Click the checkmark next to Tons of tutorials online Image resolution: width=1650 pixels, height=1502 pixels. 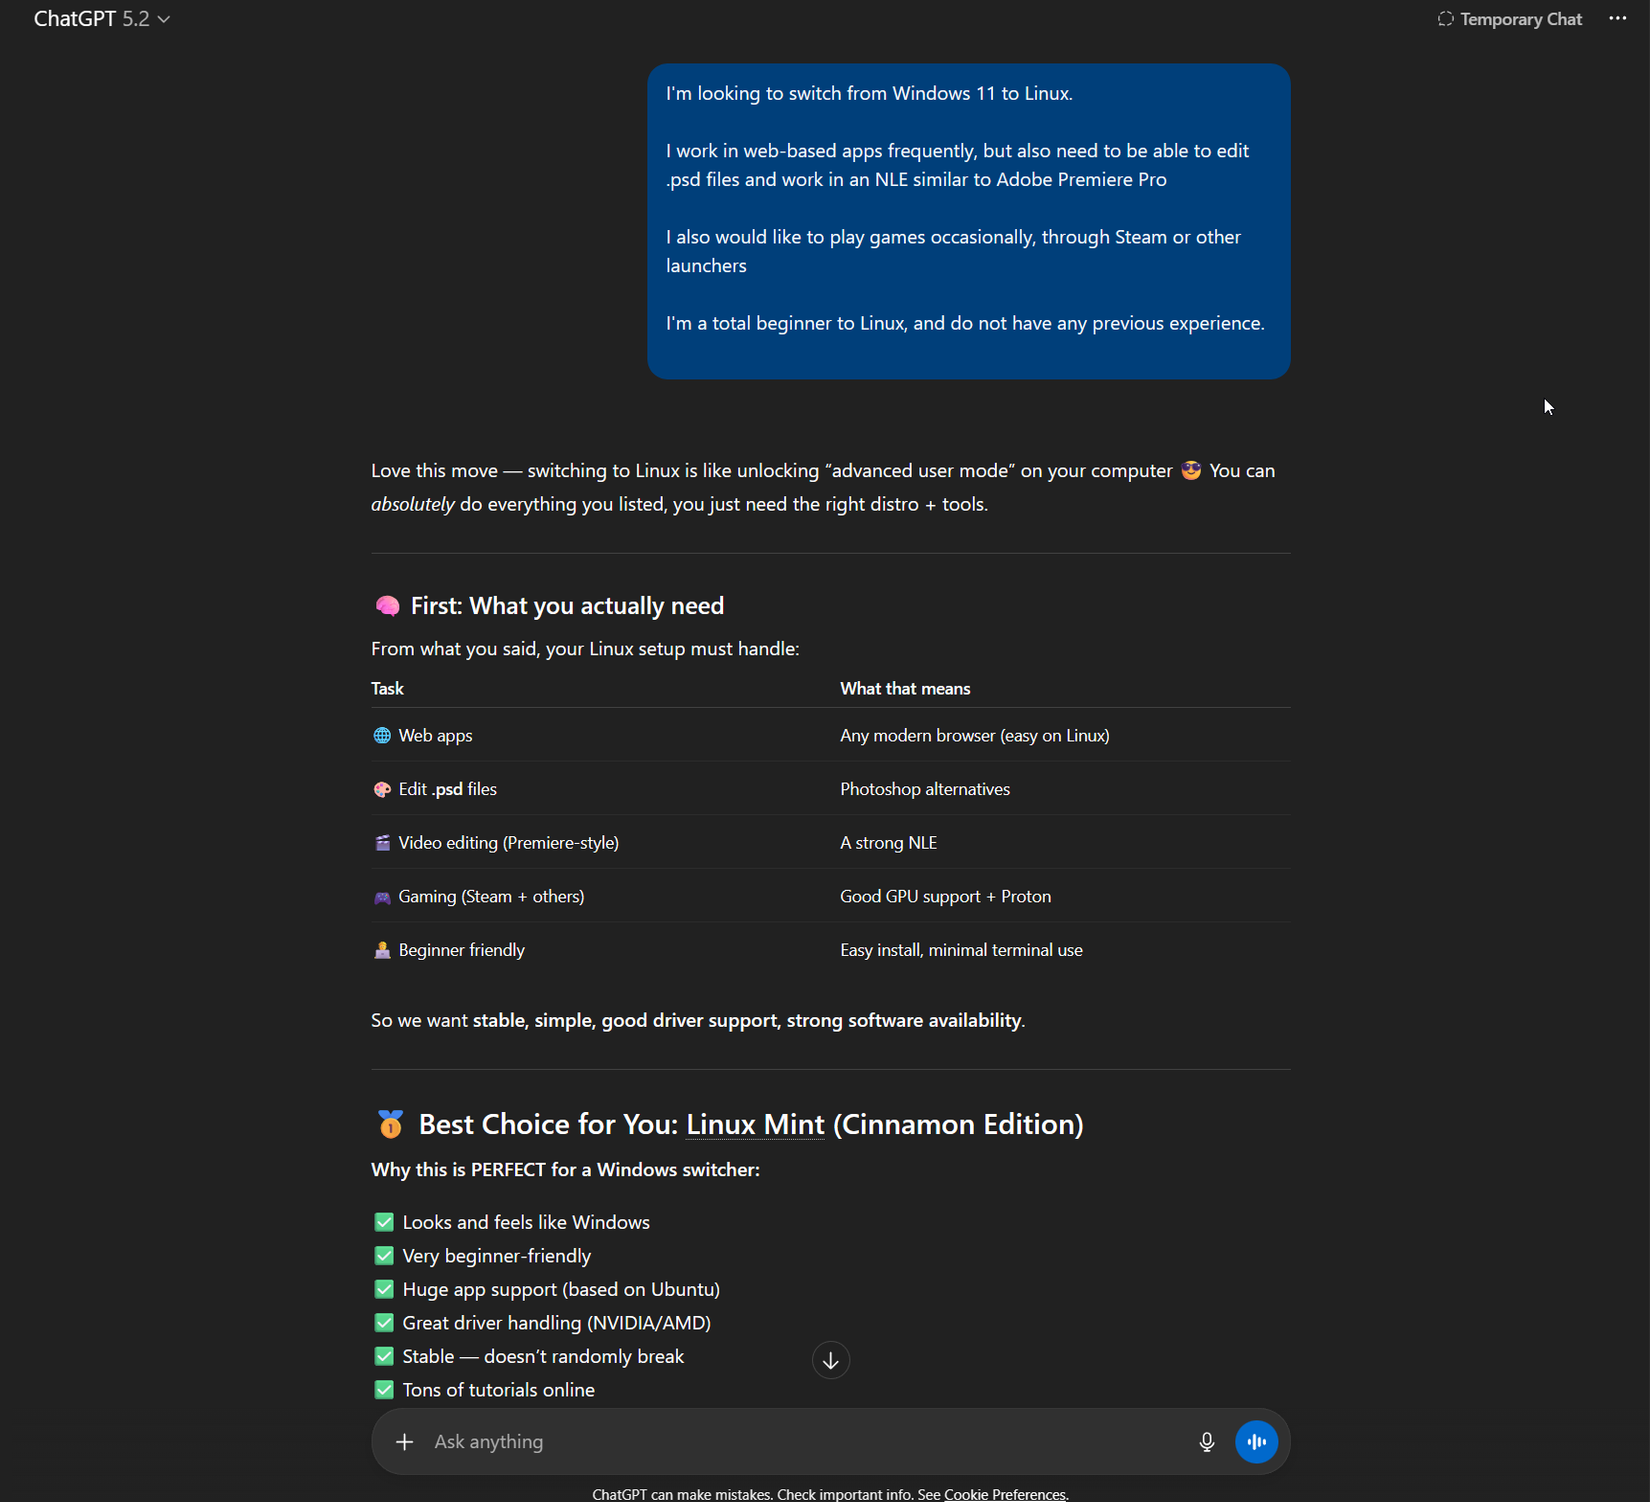pos(384,1390)
